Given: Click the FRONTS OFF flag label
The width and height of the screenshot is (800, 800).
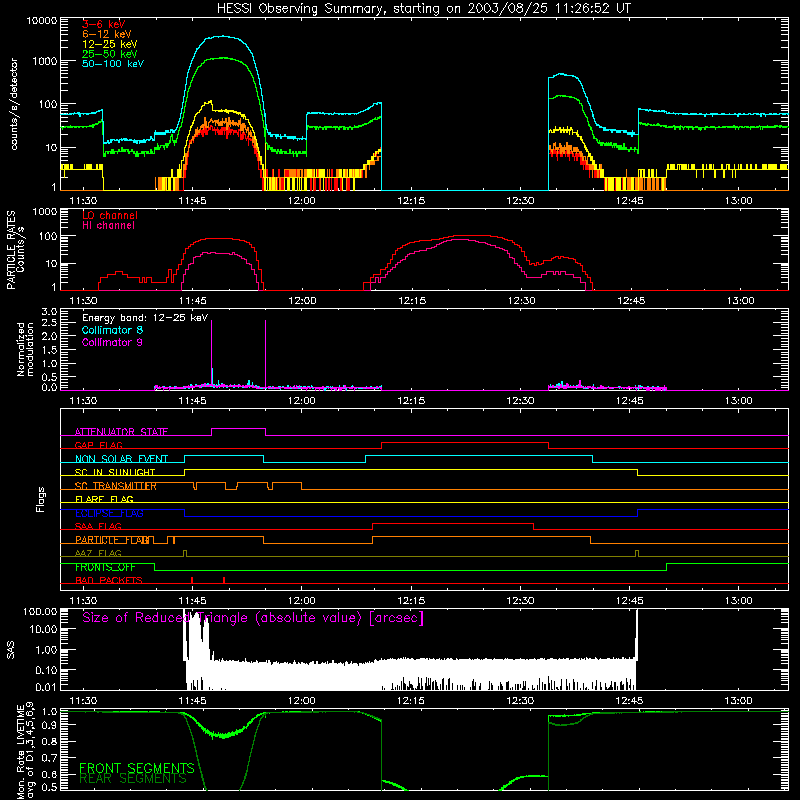Looking at the screenshot, I should click(105, 567).
